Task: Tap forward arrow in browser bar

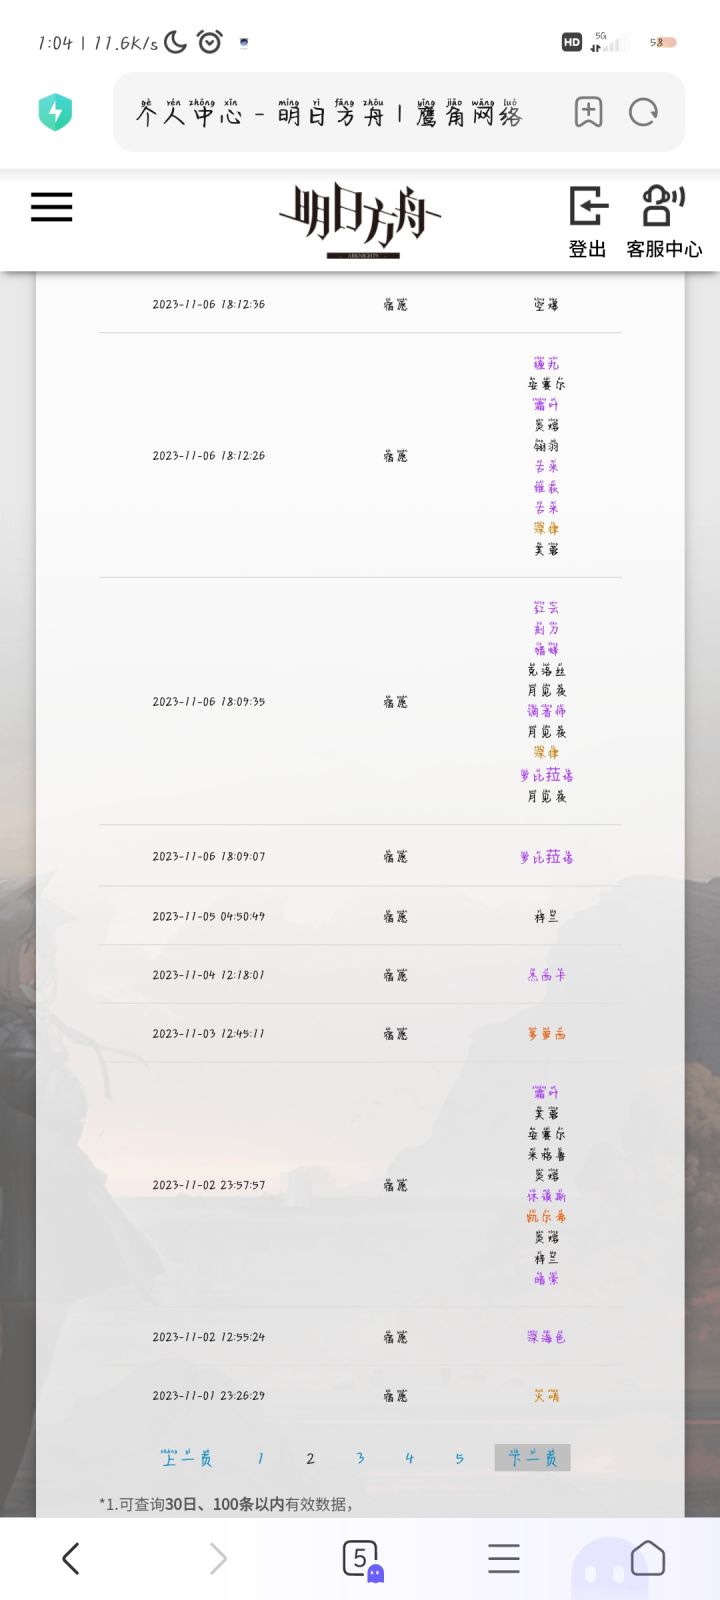Action: tap(217, 1558)
